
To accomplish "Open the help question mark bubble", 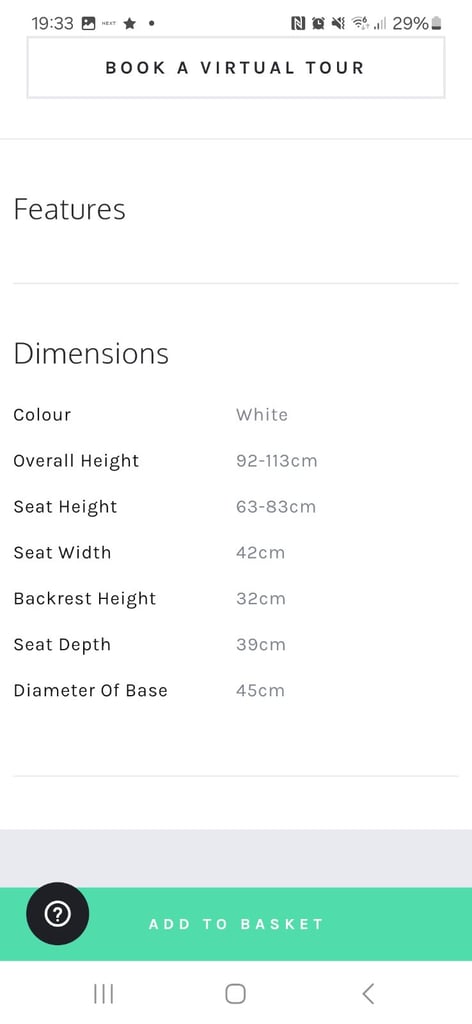I will tap(57, 913).
